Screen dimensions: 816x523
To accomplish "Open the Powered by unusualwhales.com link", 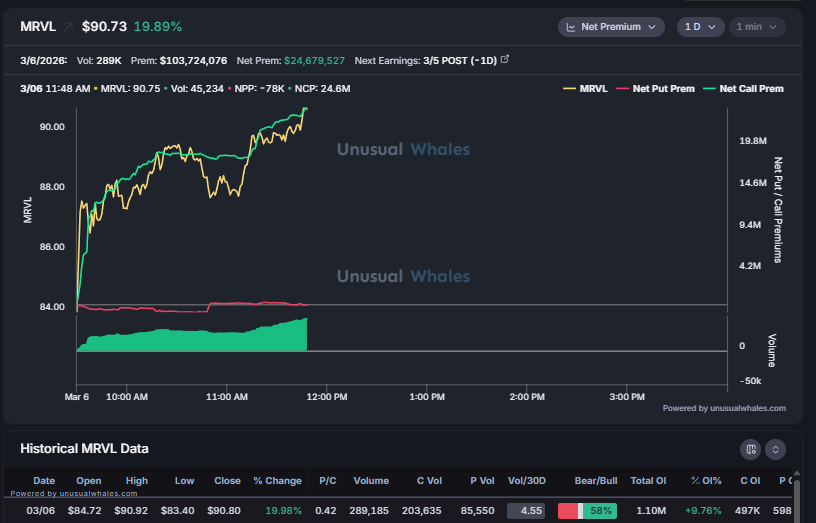I will [x=723, y=408].
